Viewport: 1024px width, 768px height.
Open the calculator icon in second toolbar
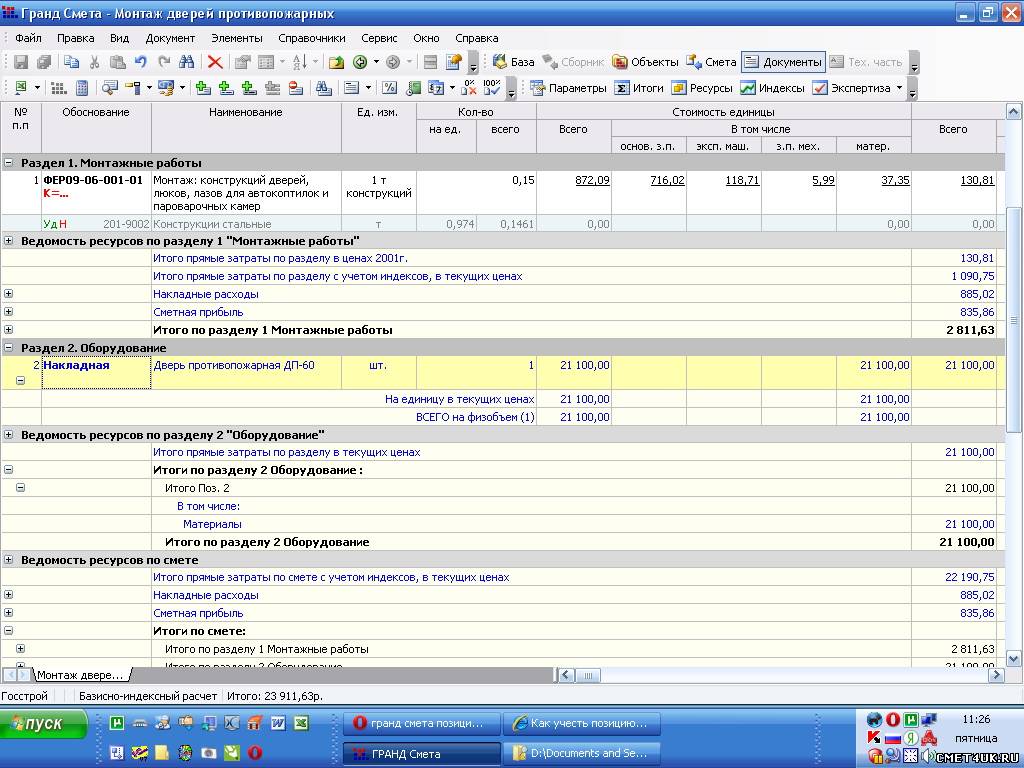point(82,88)
